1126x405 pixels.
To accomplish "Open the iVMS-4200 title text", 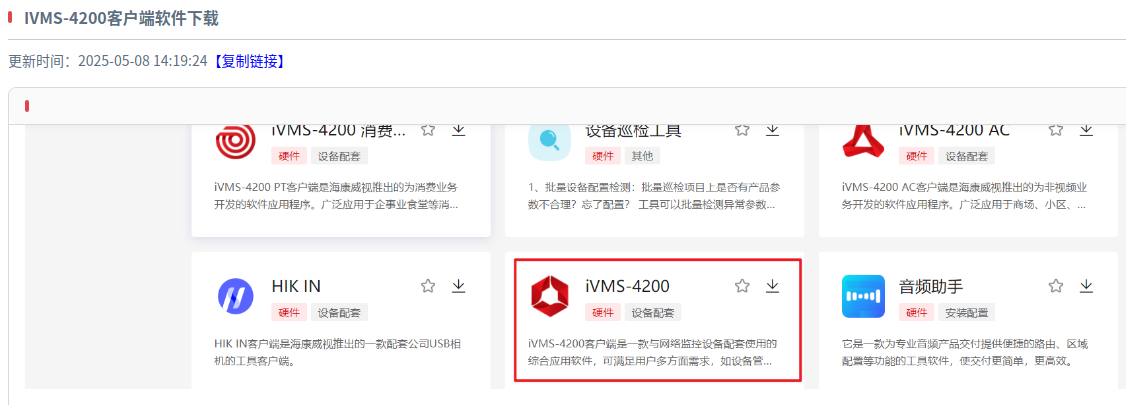I will click(x=628, y=287).
